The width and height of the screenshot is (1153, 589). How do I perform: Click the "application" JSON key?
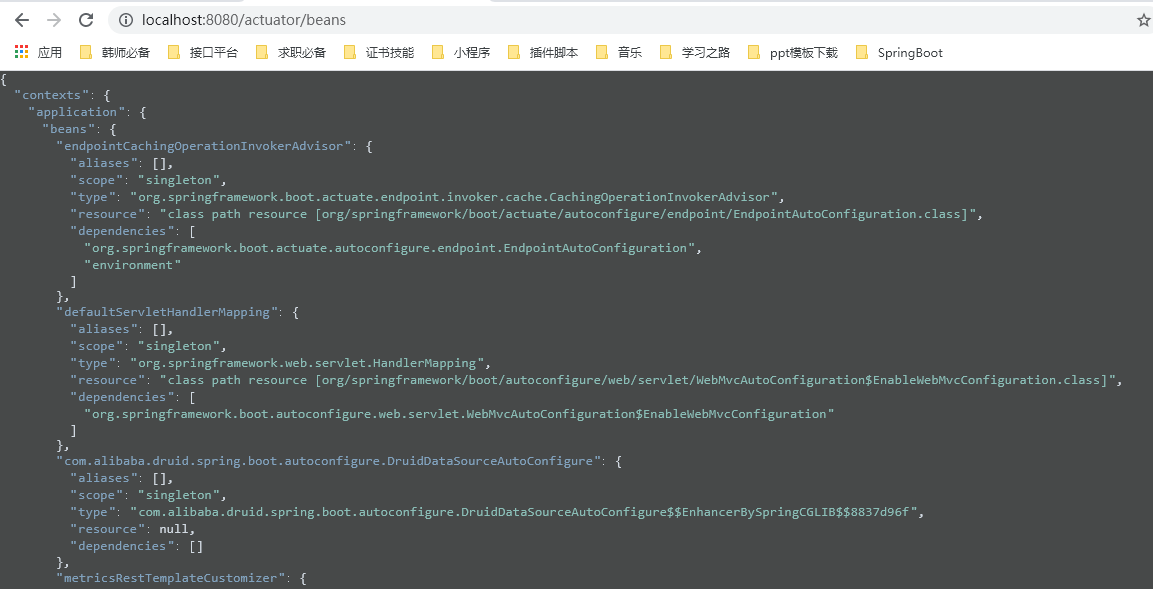point(76,112)
